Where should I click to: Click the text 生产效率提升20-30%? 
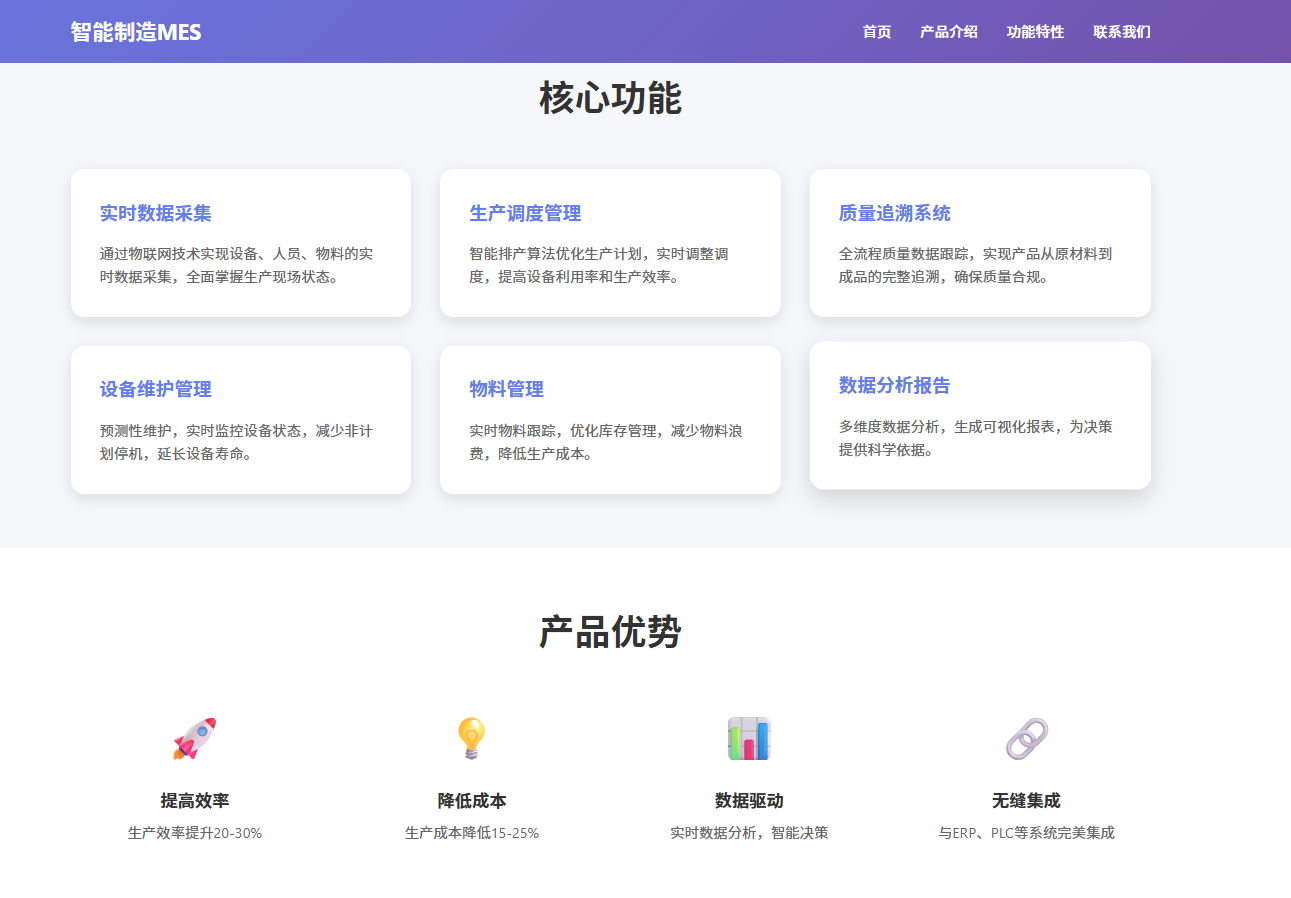coord(195,833)
